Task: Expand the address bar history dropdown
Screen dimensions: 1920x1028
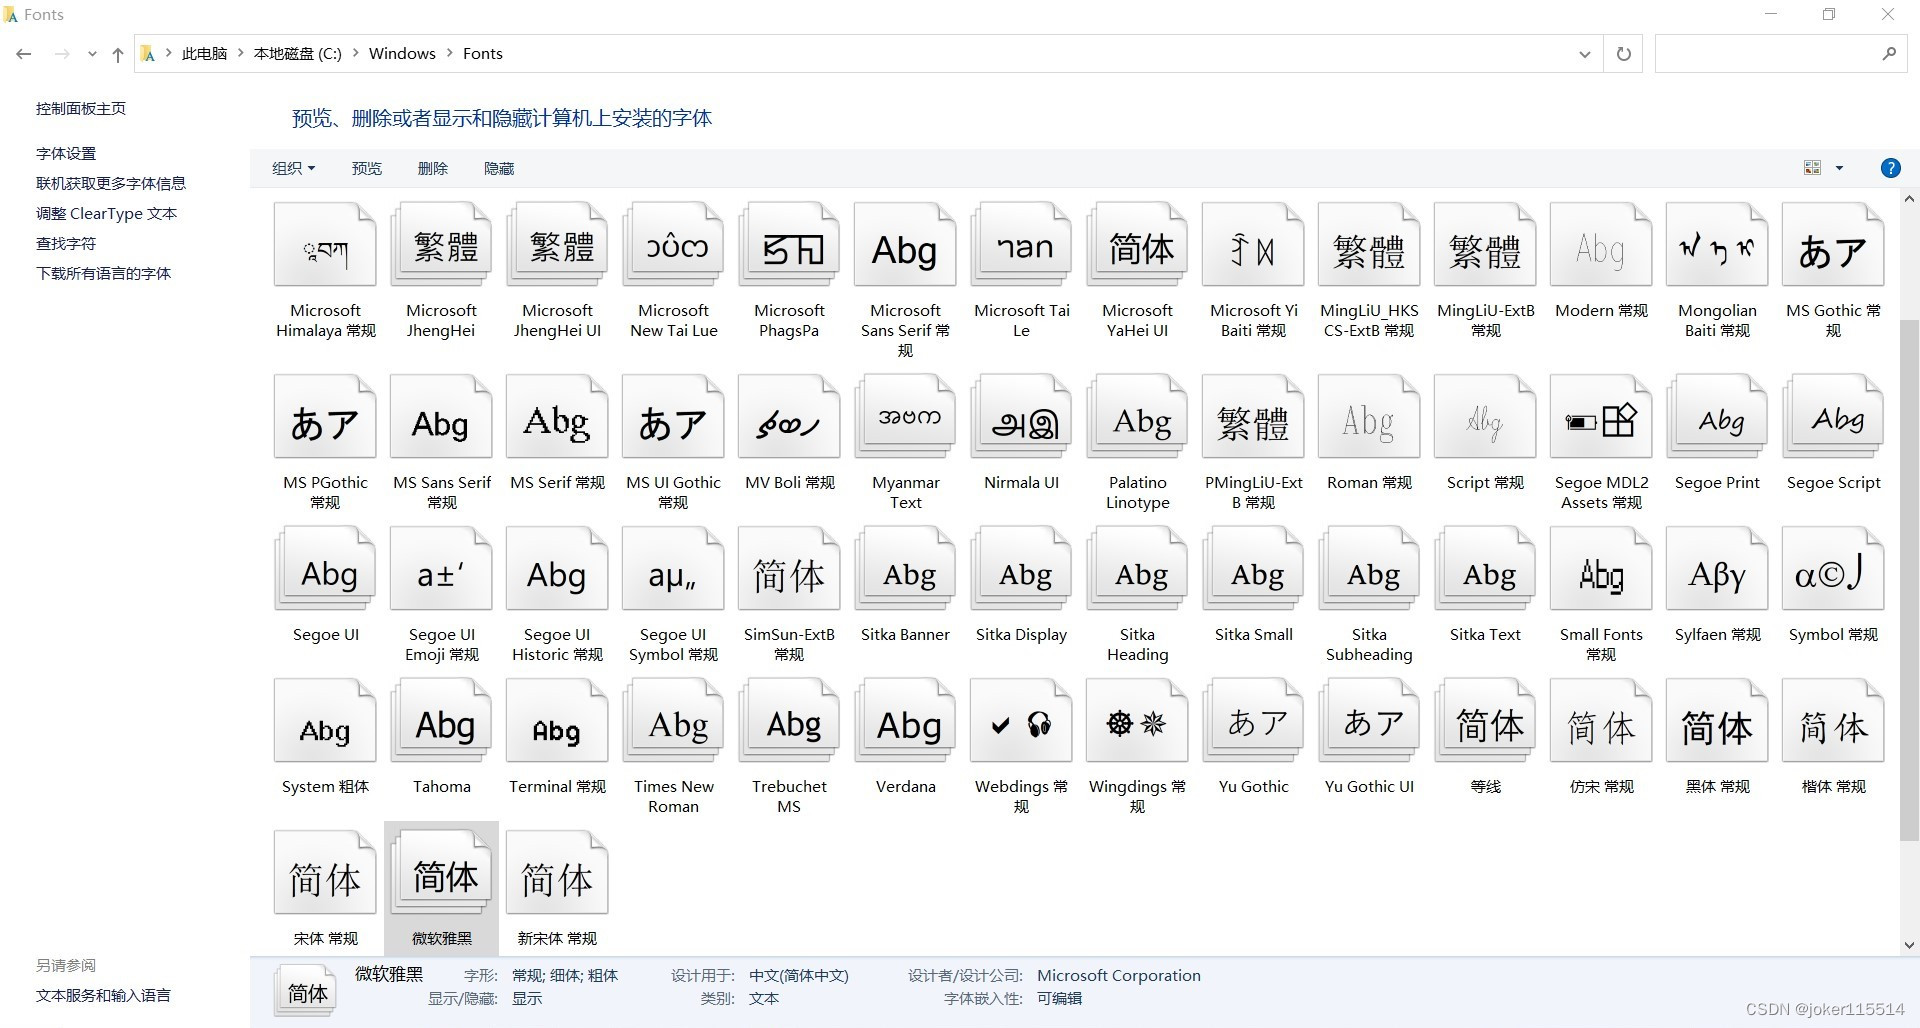Action: tap(1584, 54)
